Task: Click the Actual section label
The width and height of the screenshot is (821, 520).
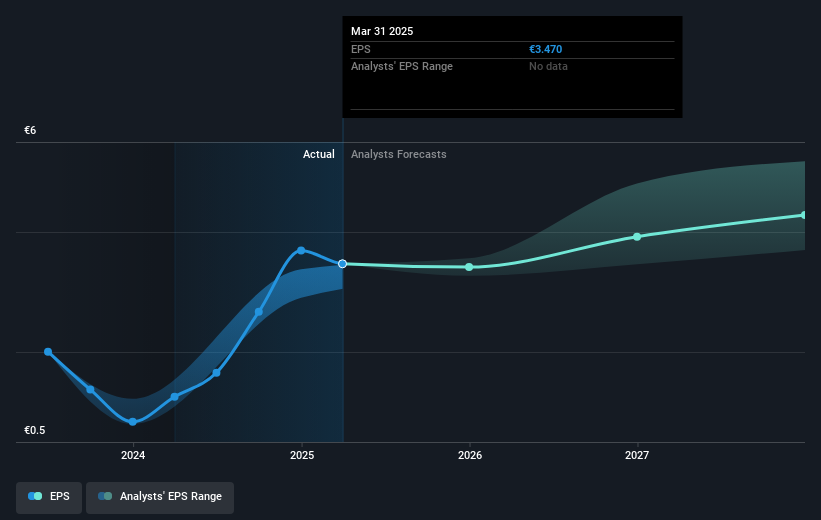Action: click(319, 154)
